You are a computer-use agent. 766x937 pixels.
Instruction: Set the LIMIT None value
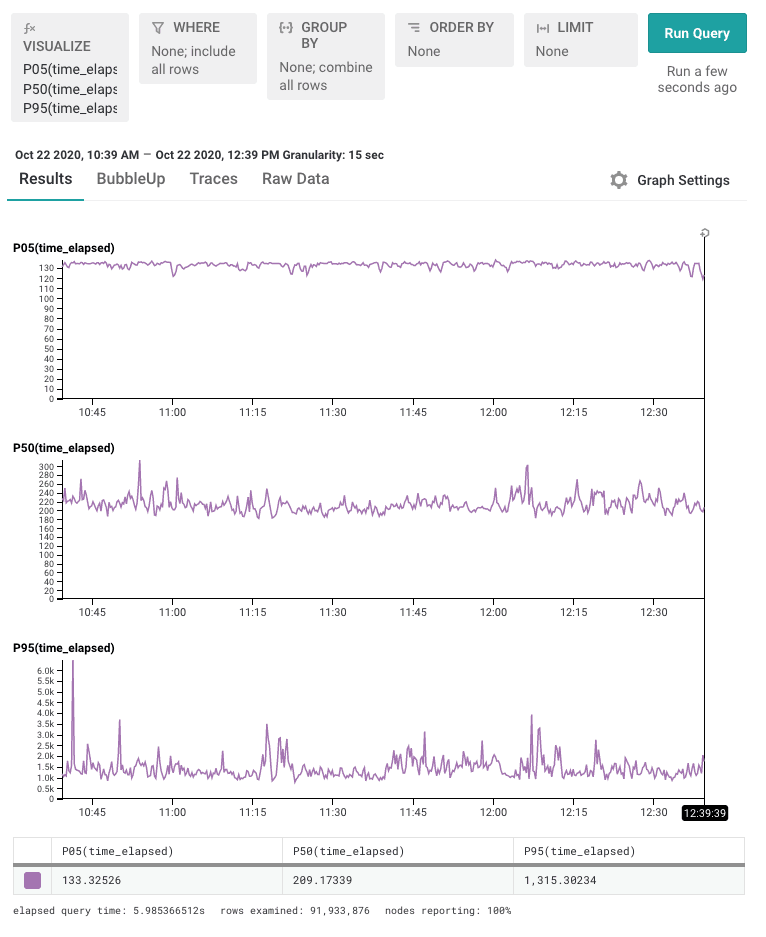552,51
